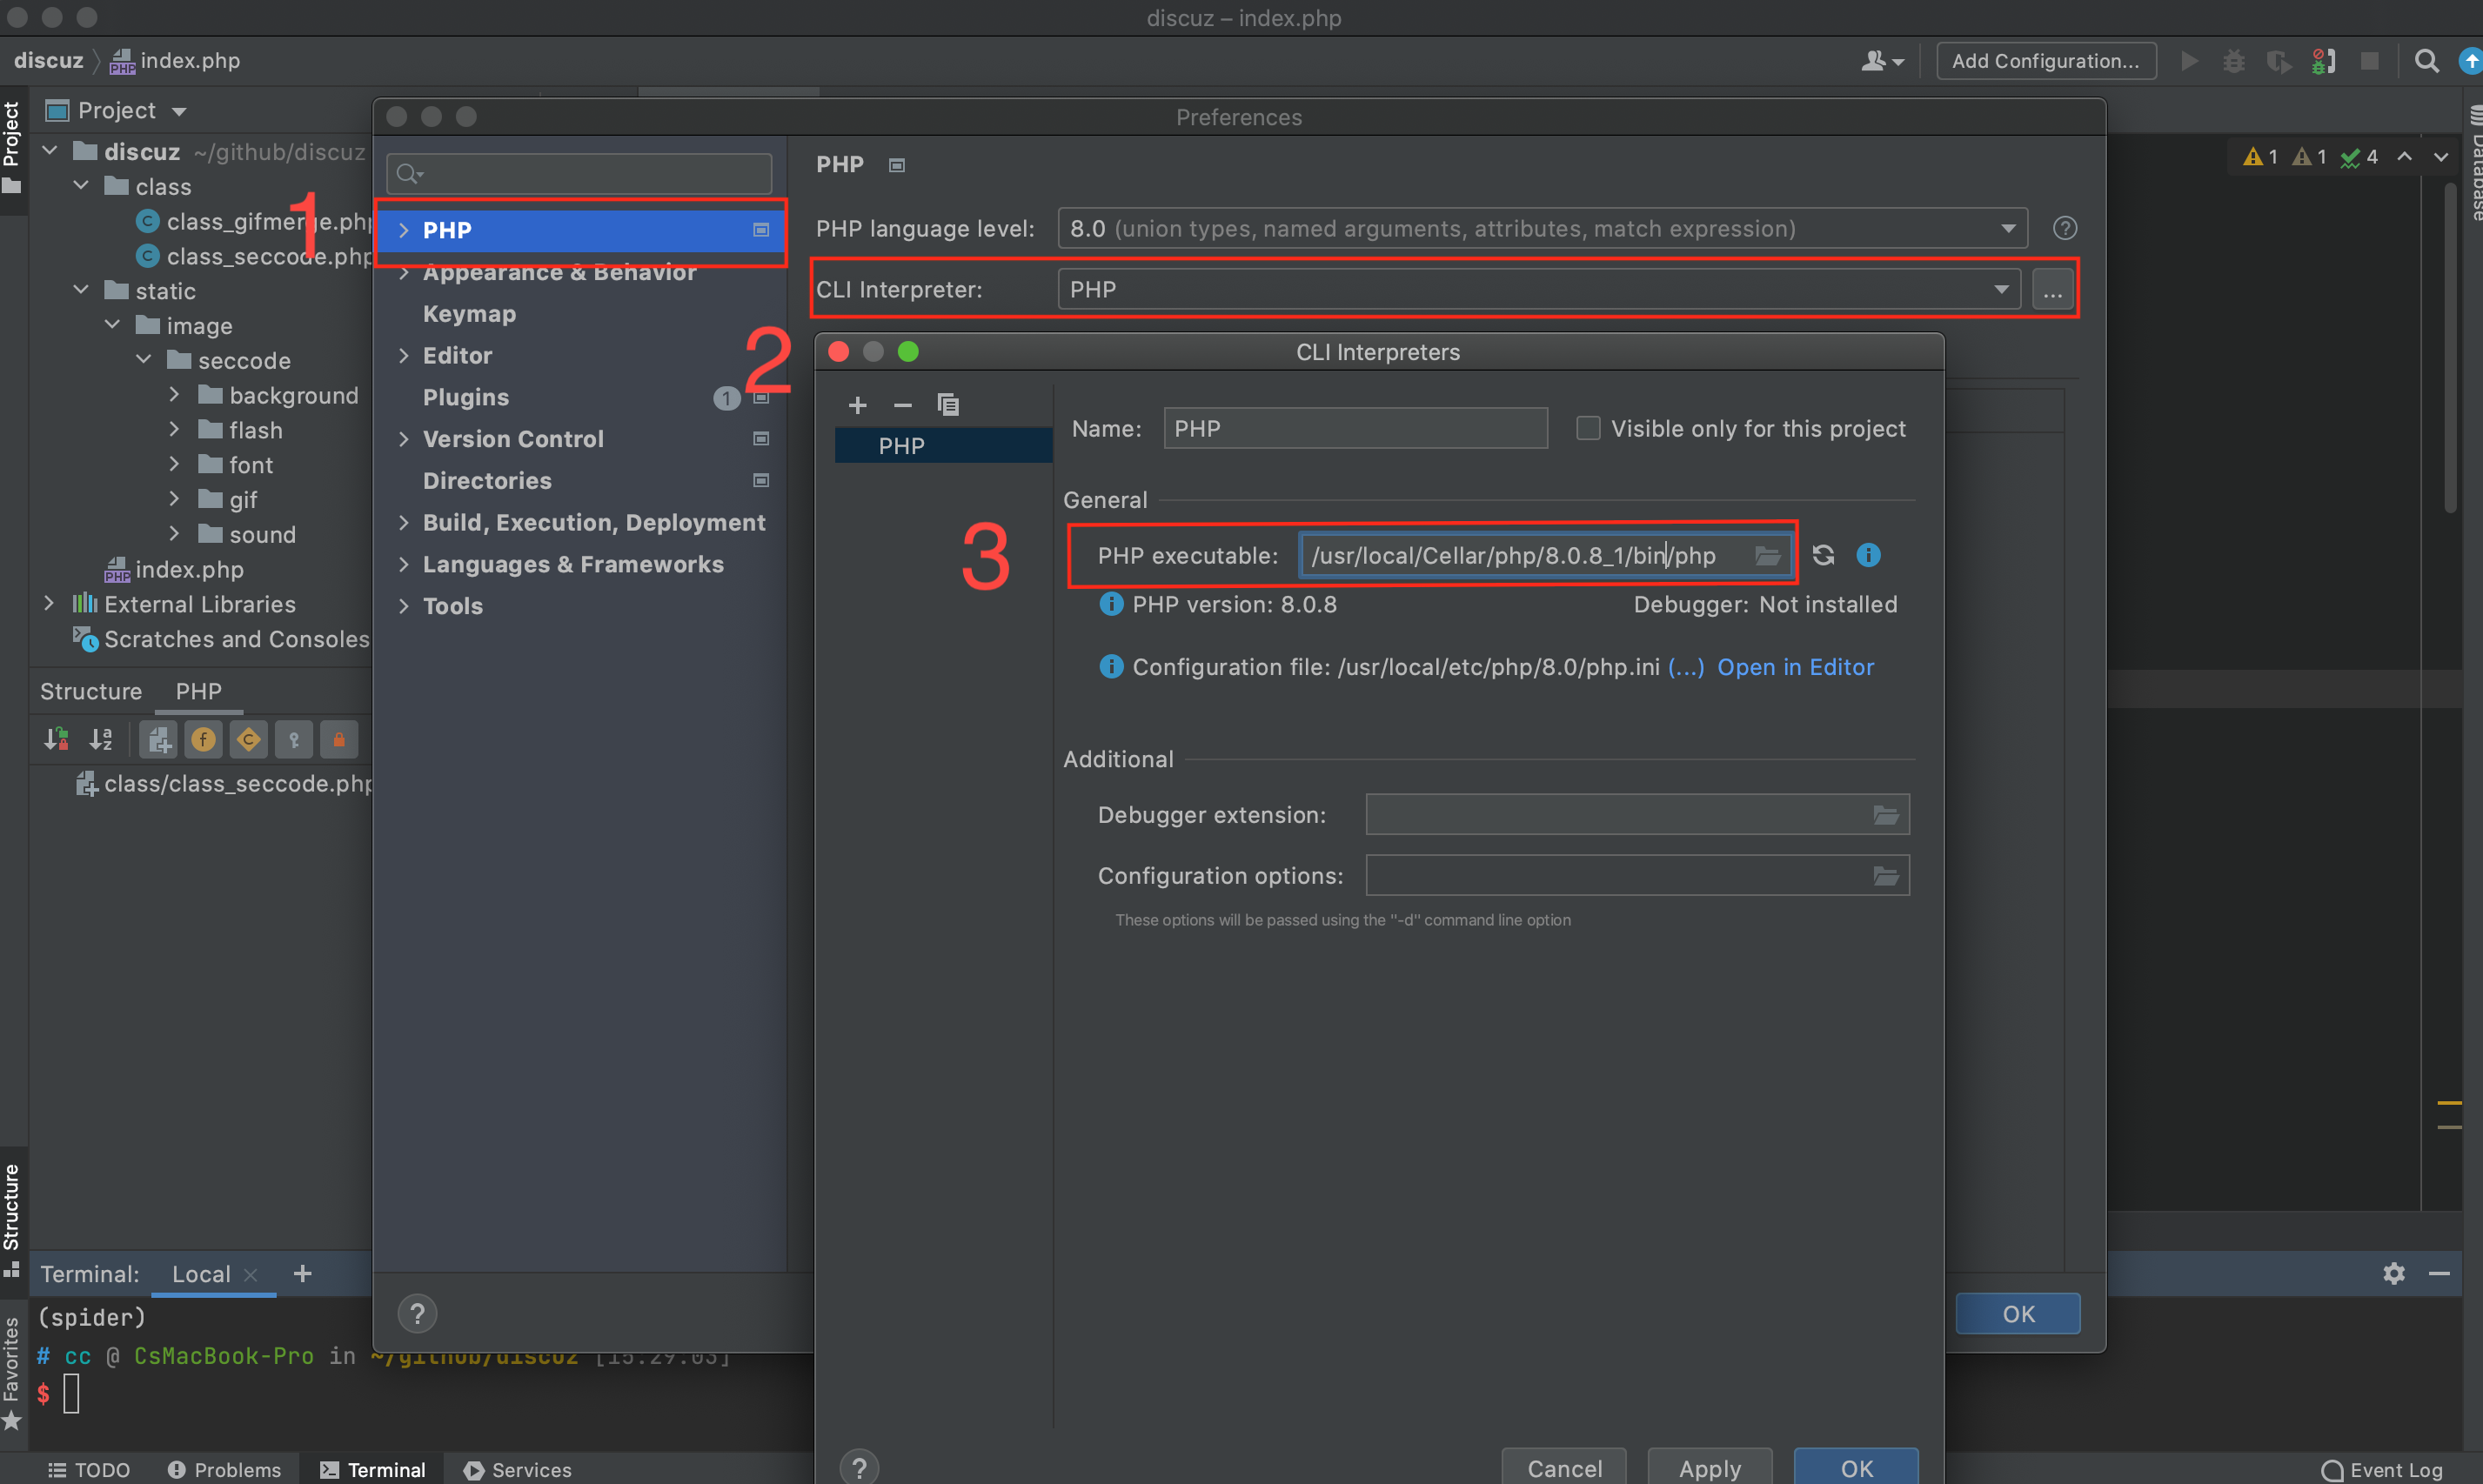Open Preferences help question mark button
Viewport: 2483px width, 1484px height.
click(x=417, y=1314)
